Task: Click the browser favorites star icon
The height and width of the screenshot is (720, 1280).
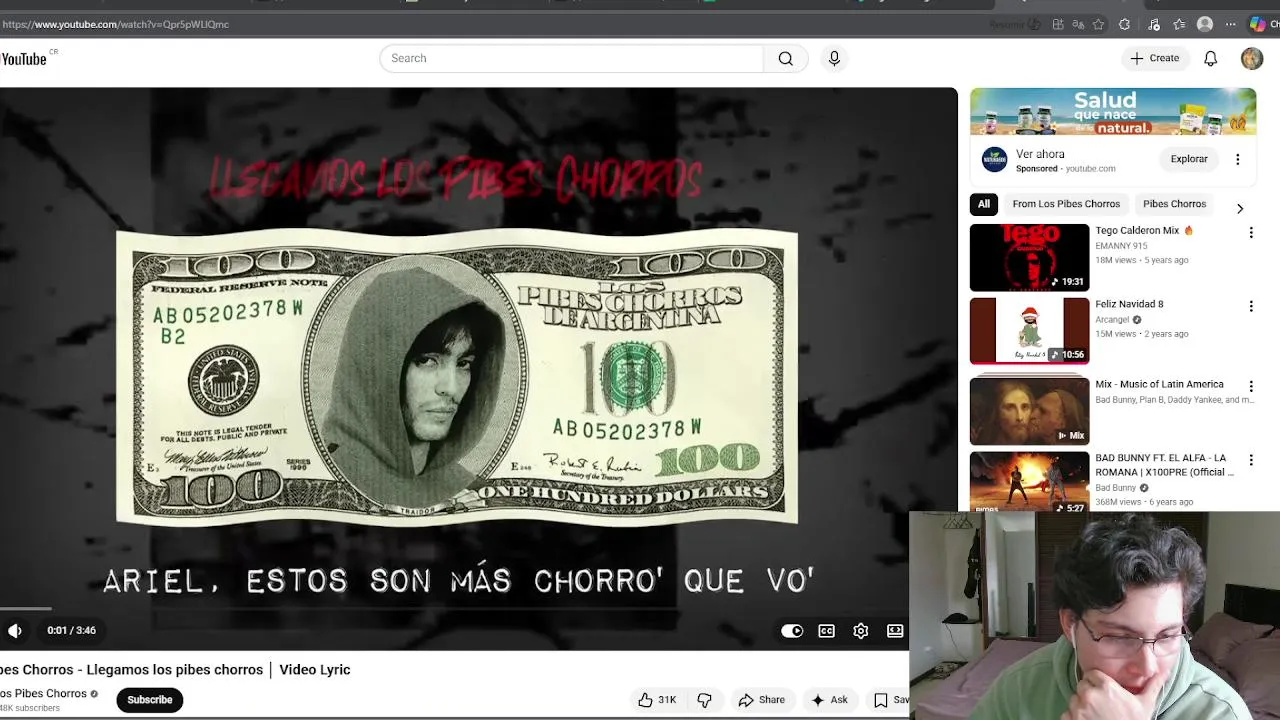Action: pyautogui.click(x=1099, y=24)
